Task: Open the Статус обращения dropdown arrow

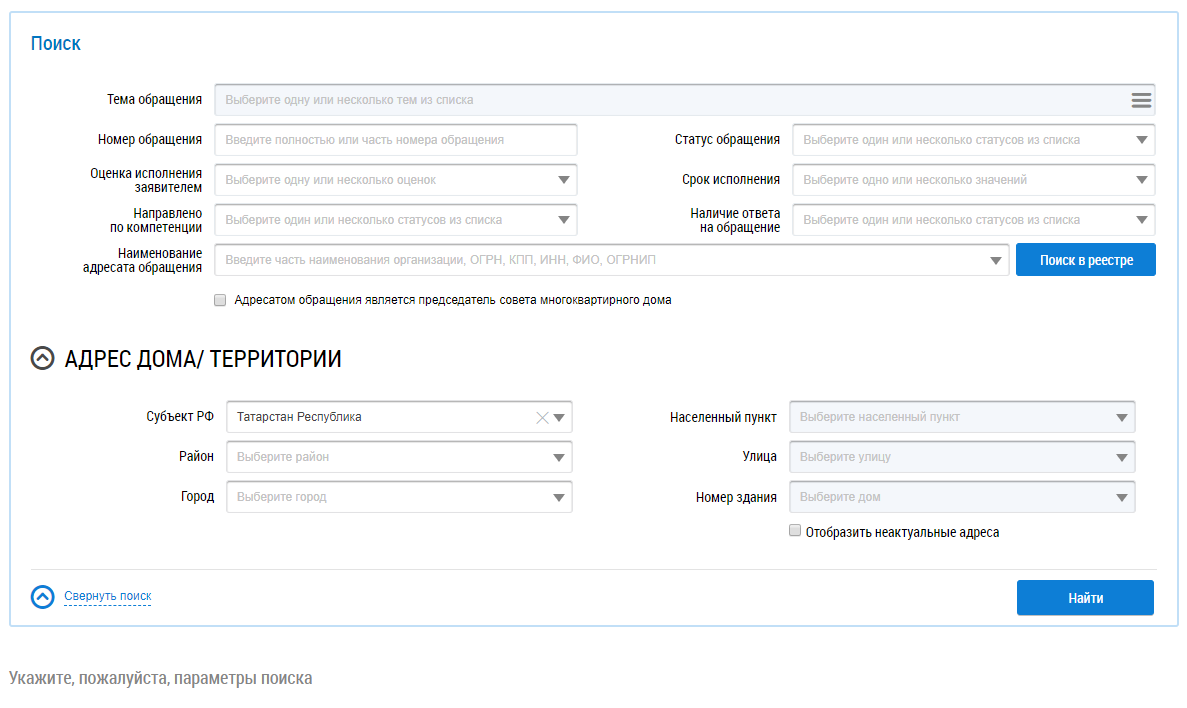Action: click(1141, 140)
